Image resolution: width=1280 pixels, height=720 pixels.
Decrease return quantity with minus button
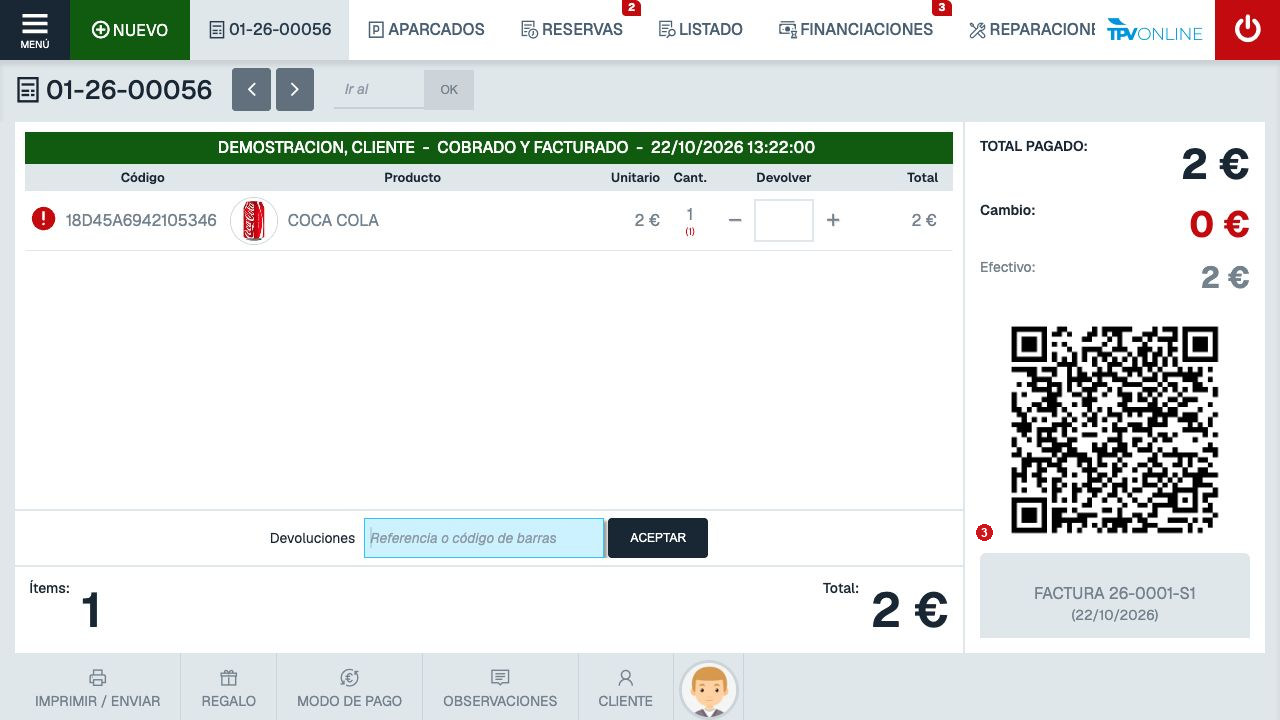click(735, 220)
